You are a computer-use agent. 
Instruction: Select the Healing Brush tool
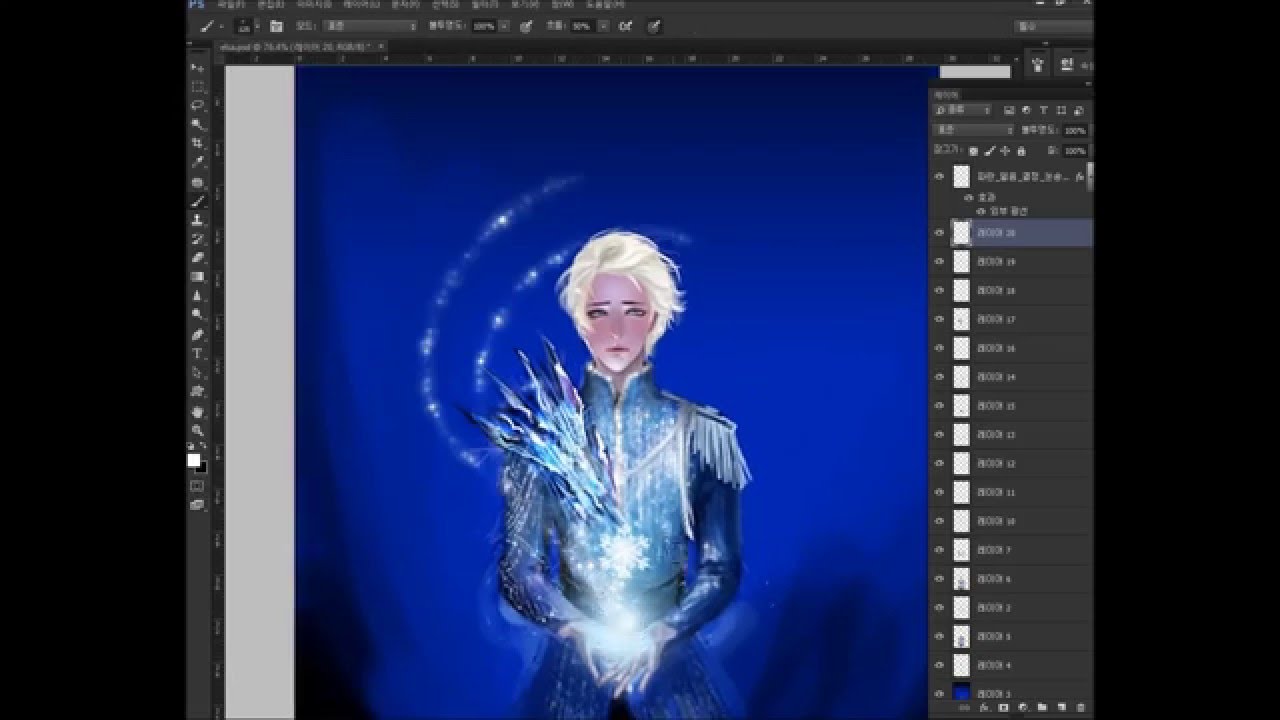click(197, 183)
